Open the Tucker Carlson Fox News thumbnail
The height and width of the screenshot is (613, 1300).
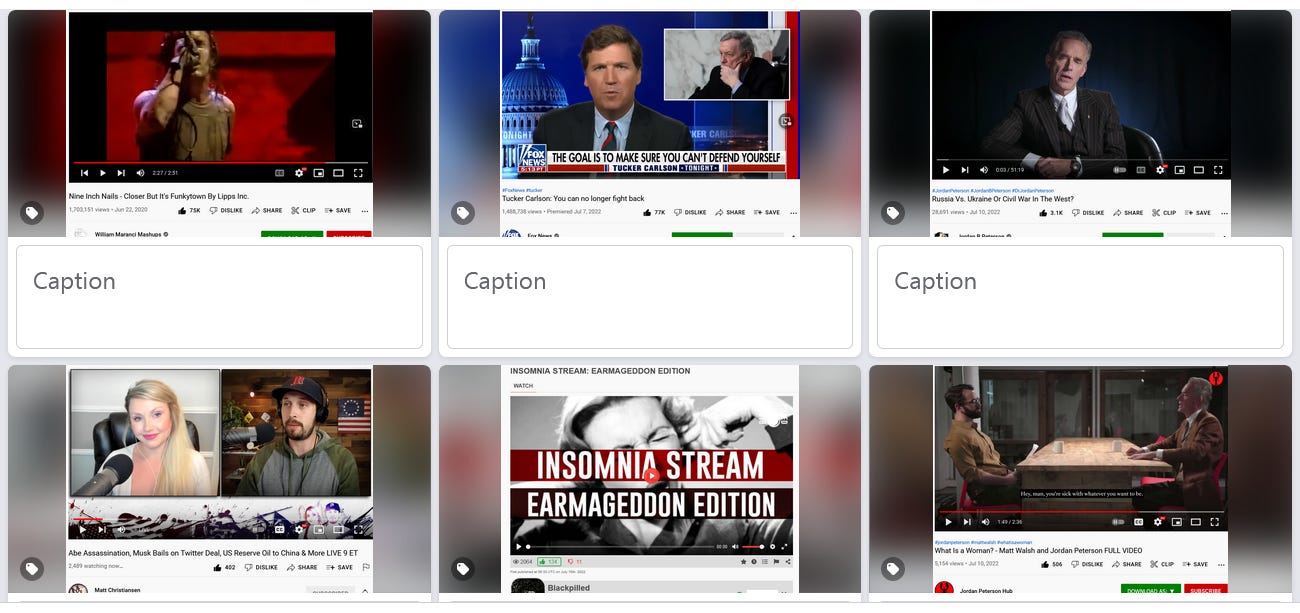(650, 94)
